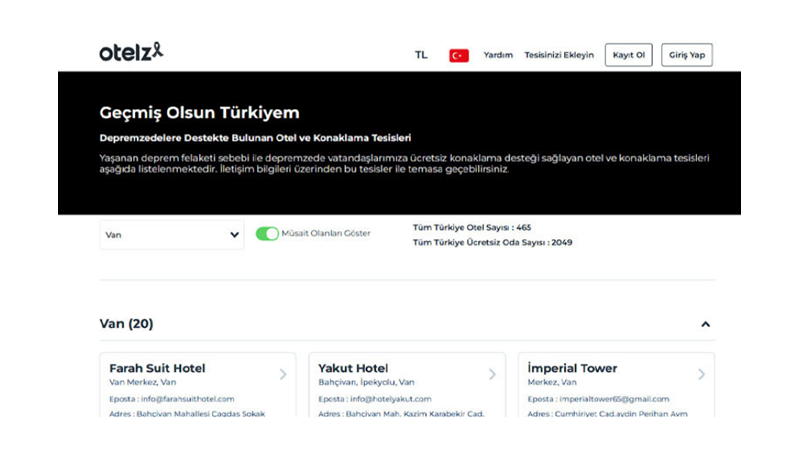Click arrow icon on Farah Suit Hotel card
This screenshot has width=800, height=450.
283,374
